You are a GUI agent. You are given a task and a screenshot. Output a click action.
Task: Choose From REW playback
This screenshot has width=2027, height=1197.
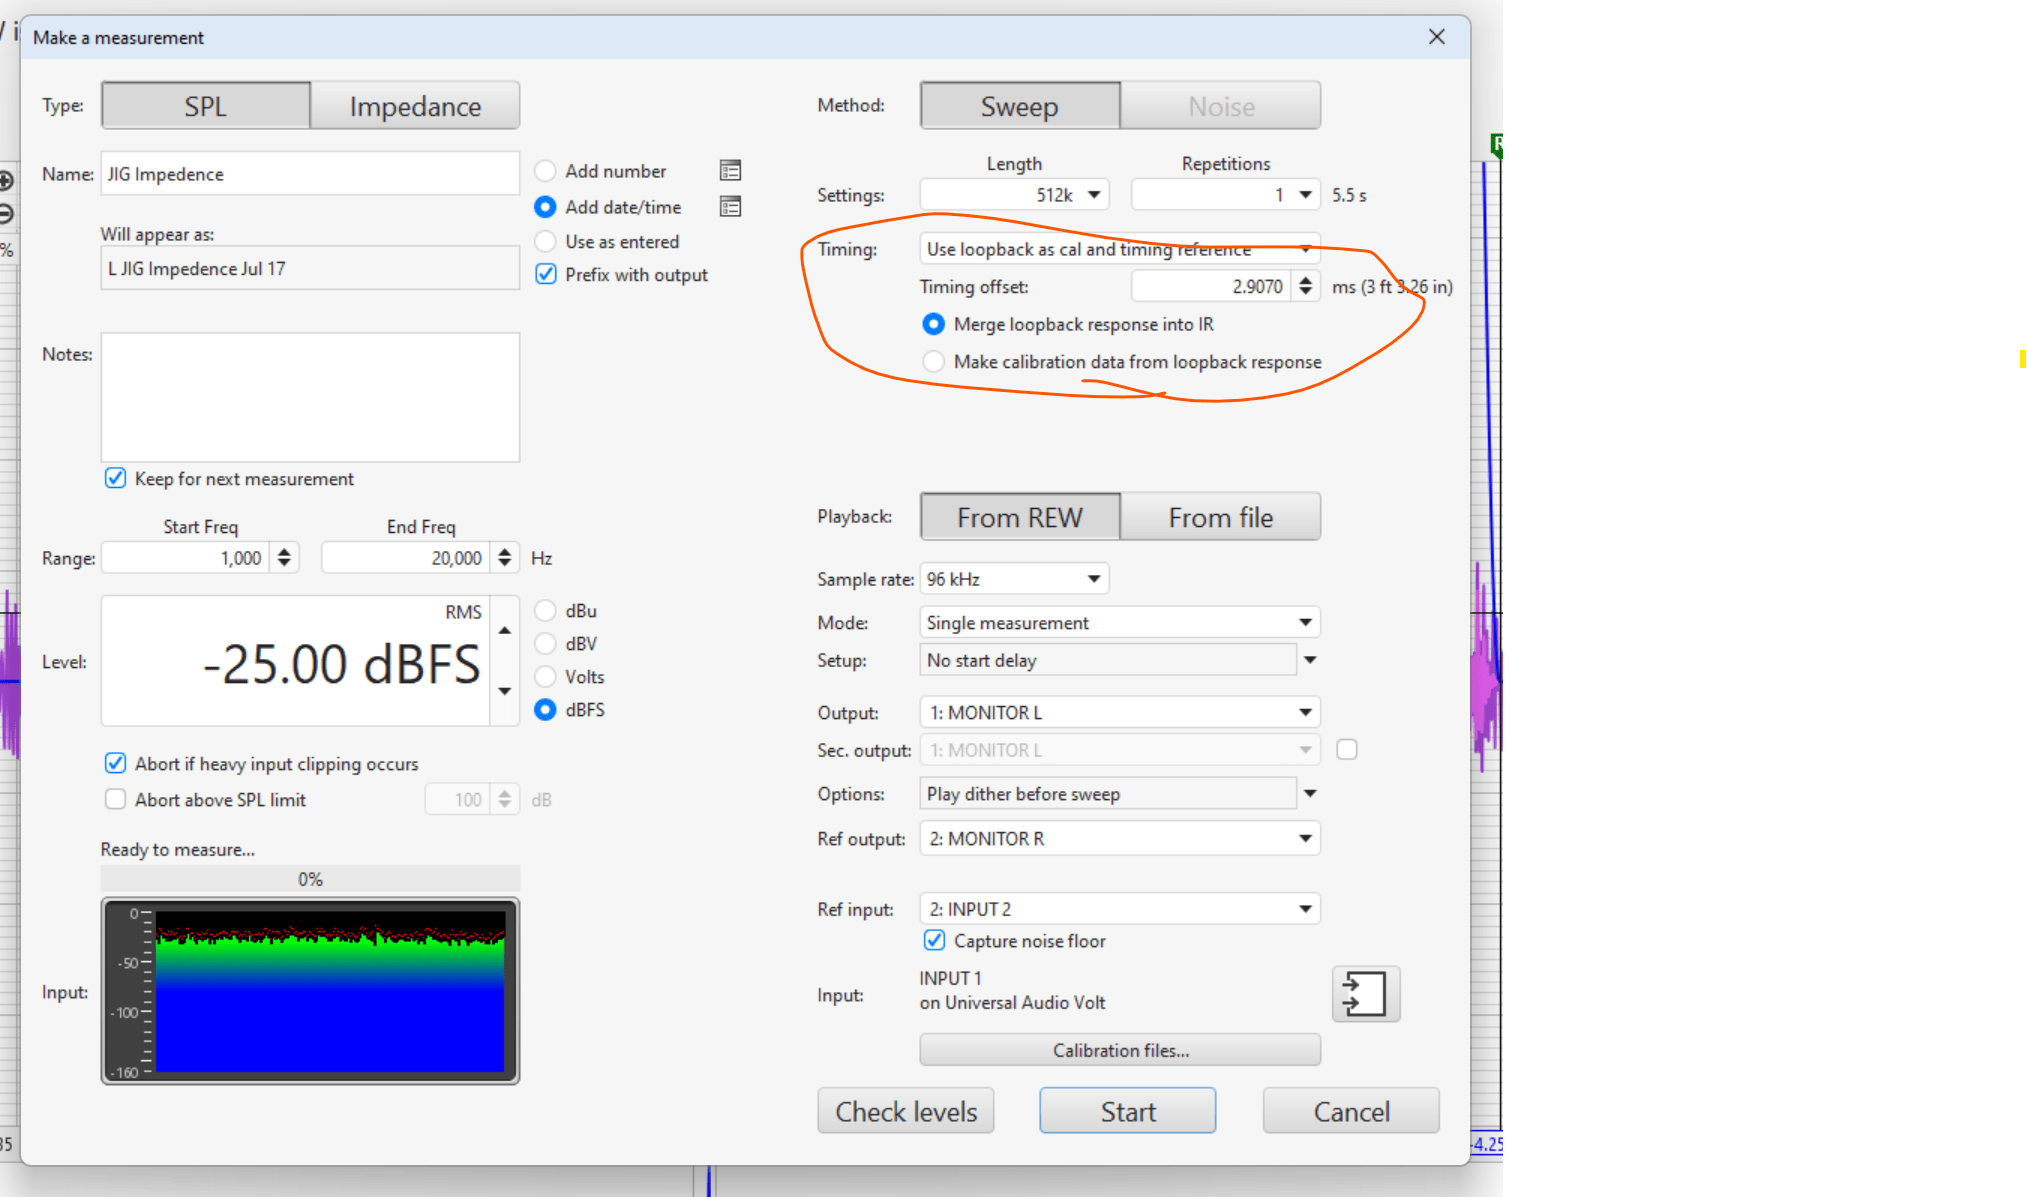1020,517
